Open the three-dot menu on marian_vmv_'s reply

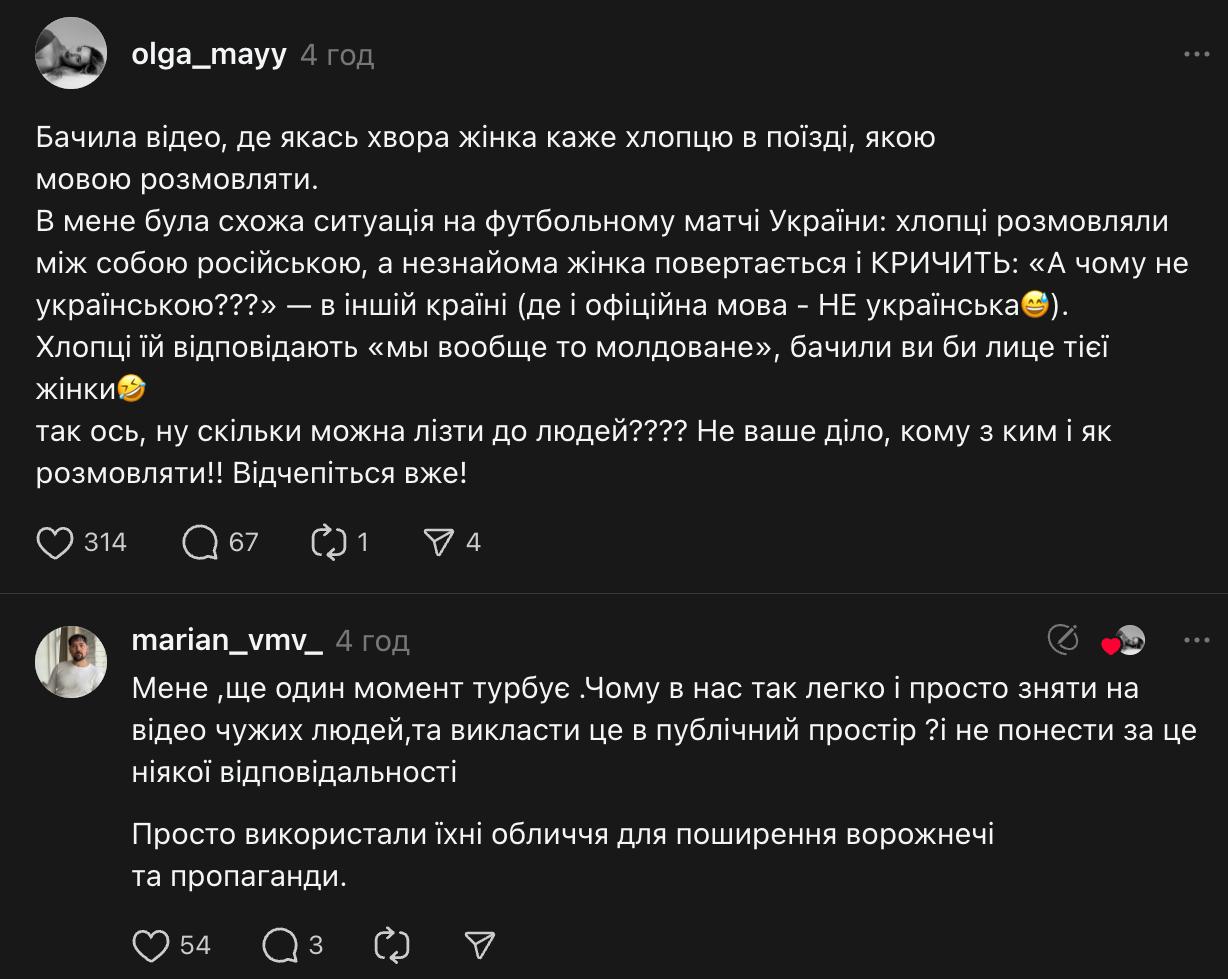coord(1196,640)
